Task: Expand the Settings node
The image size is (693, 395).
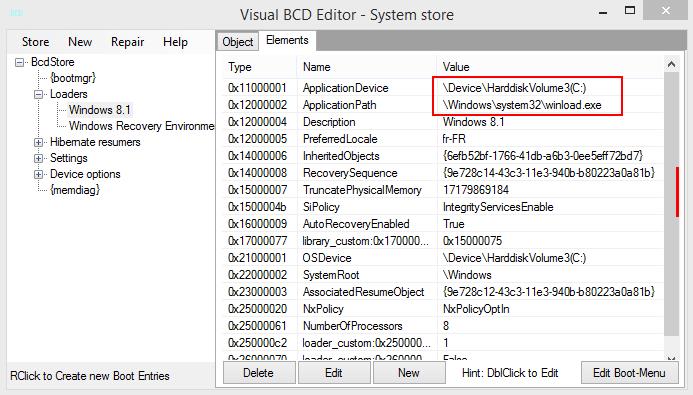Action: (x=38, y=158)
